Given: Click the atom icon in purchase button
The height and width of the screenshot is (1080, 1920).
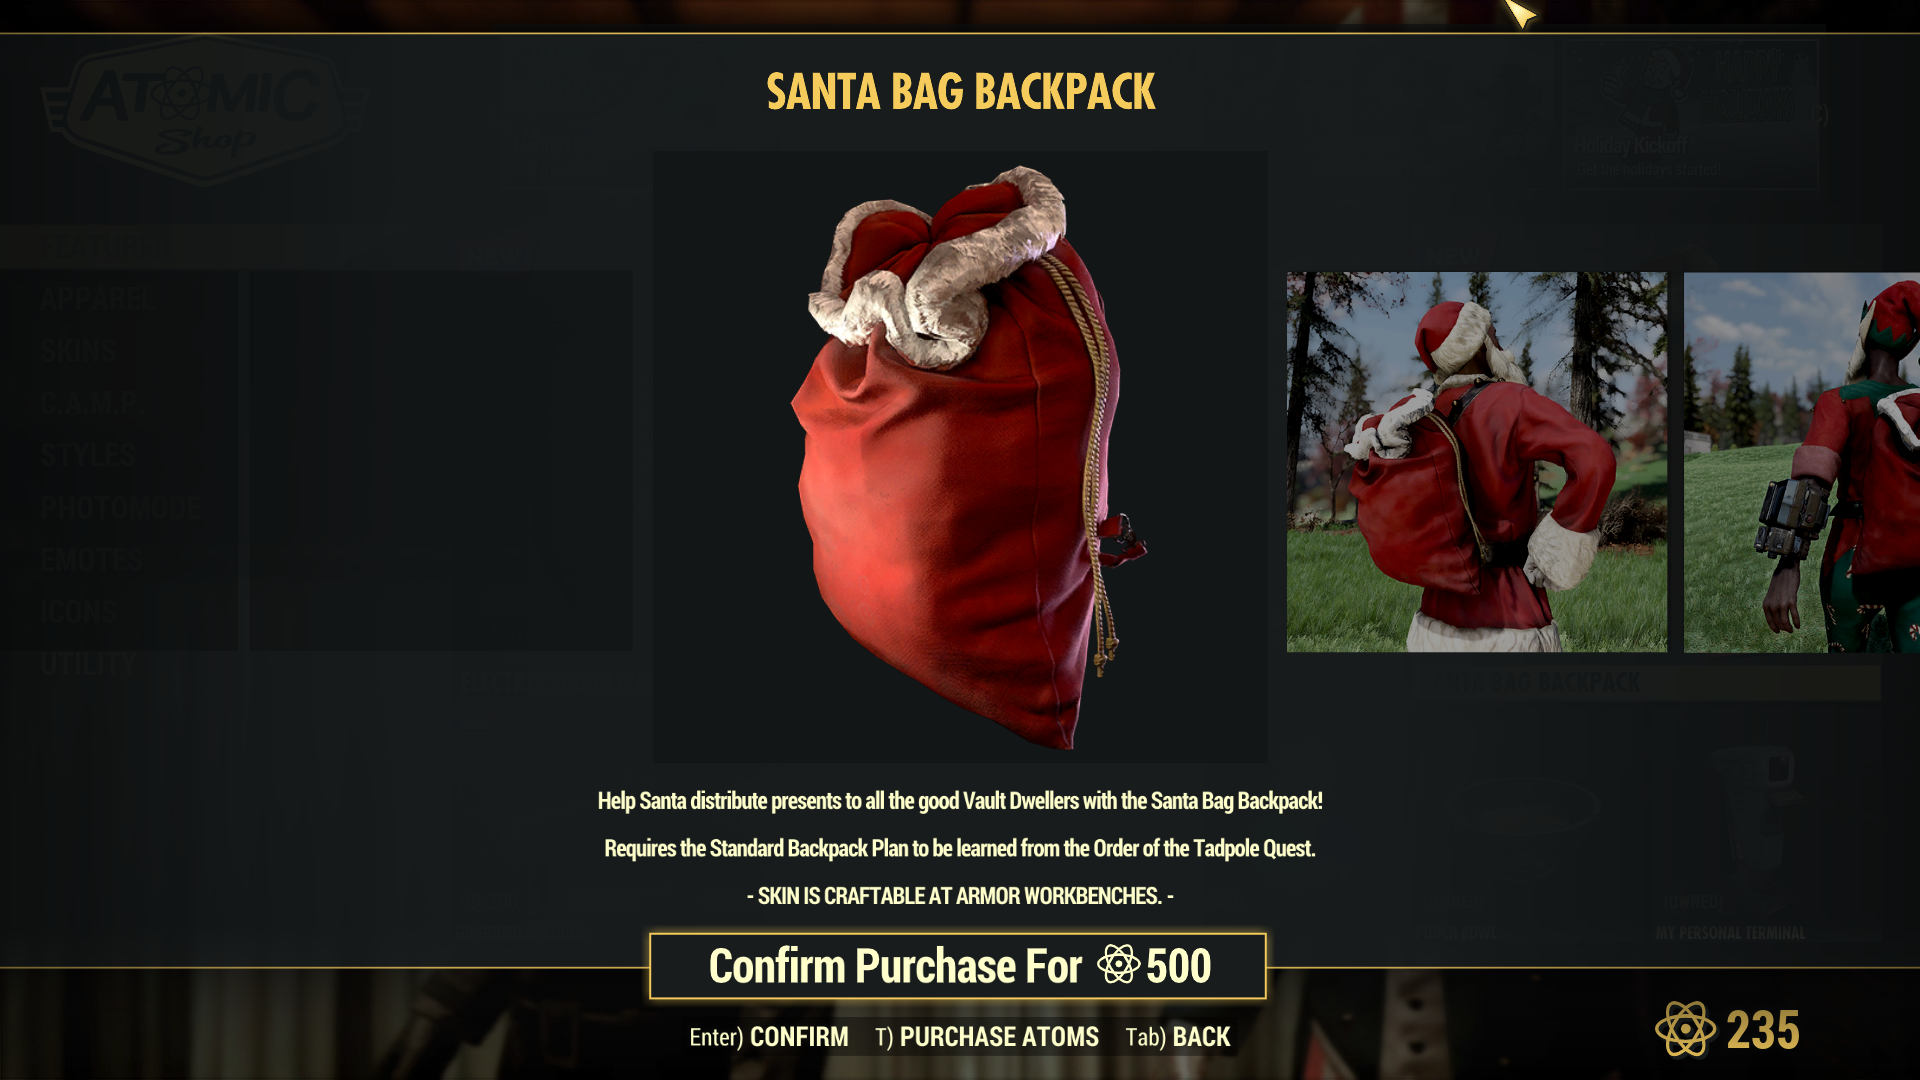Looking at the screenshot, I should pos(1118,965).
